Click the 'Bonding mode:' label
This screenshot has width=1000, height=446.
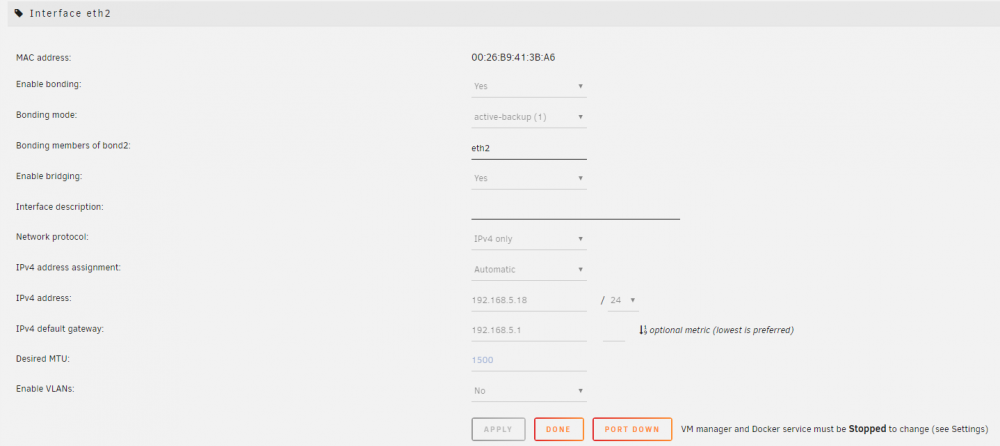47,115
